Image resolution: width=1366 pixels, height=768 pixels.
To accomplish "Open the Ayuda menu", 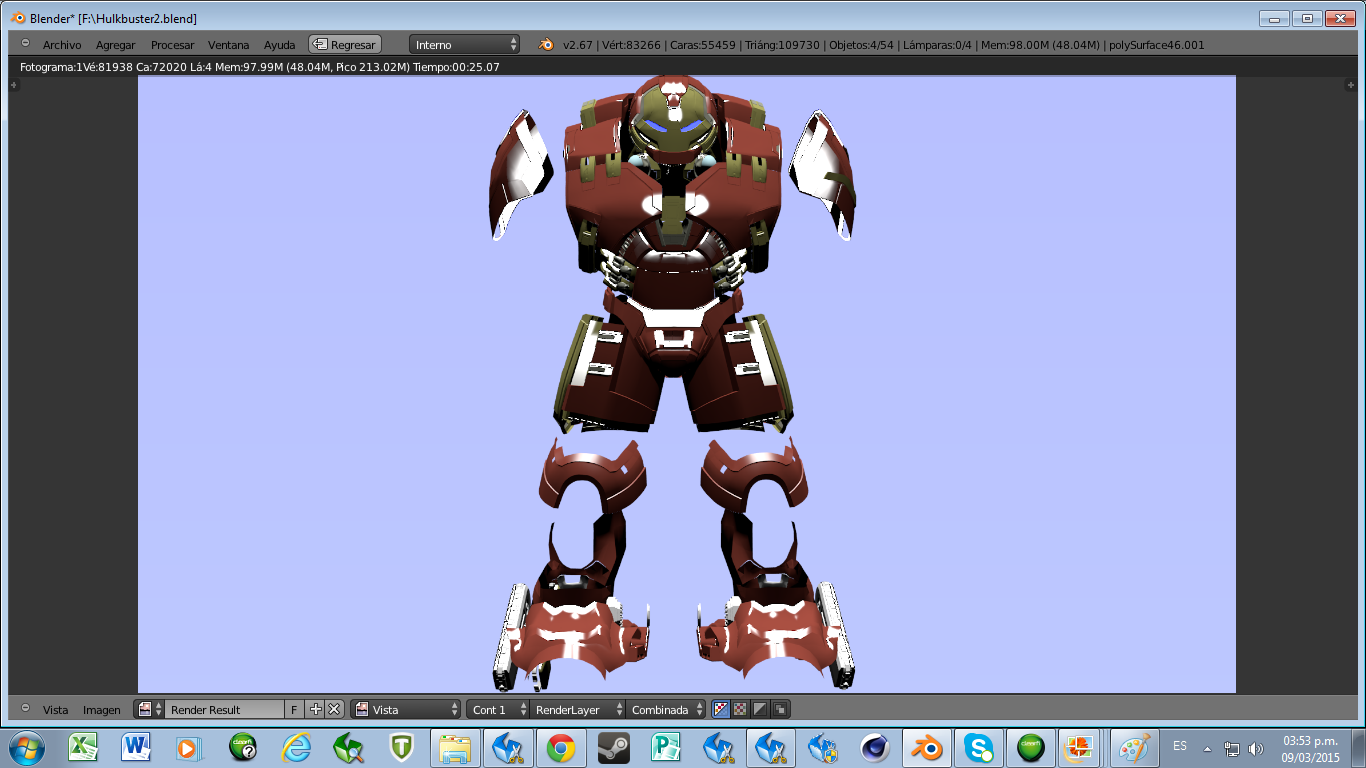I will [280, 45].
